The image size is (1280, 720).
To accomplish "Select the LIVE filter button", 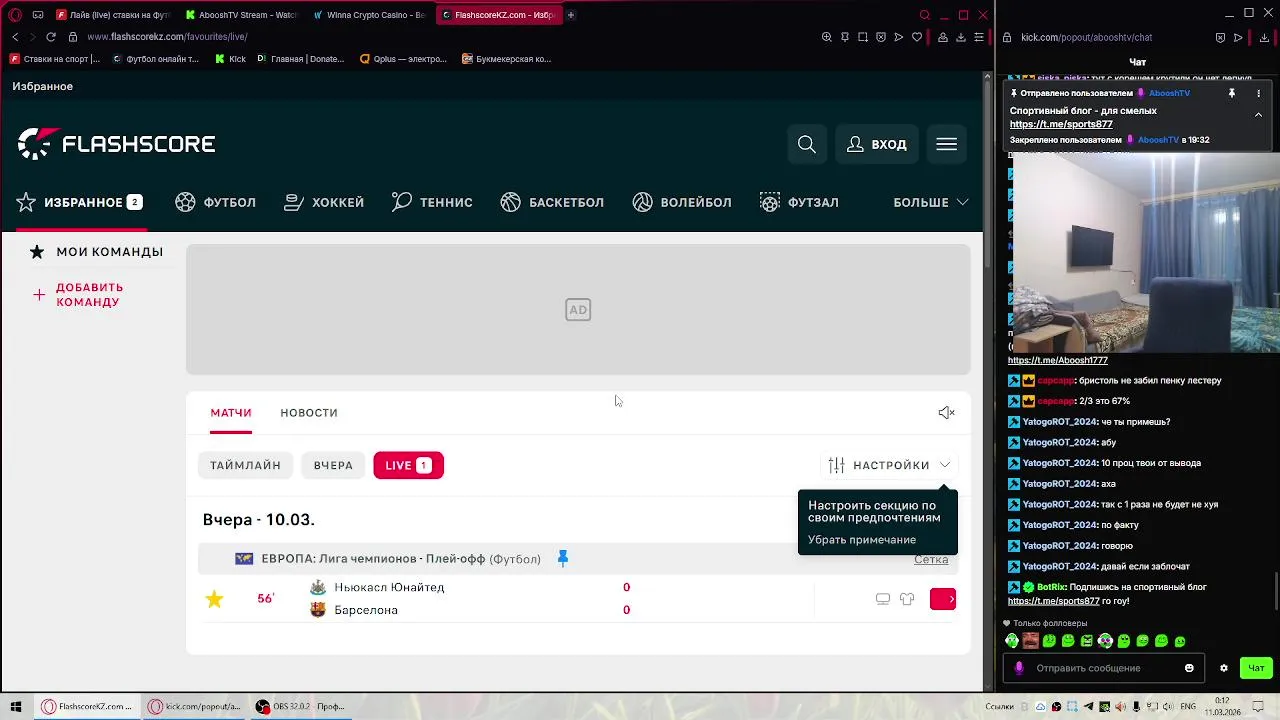I will 408,465.
